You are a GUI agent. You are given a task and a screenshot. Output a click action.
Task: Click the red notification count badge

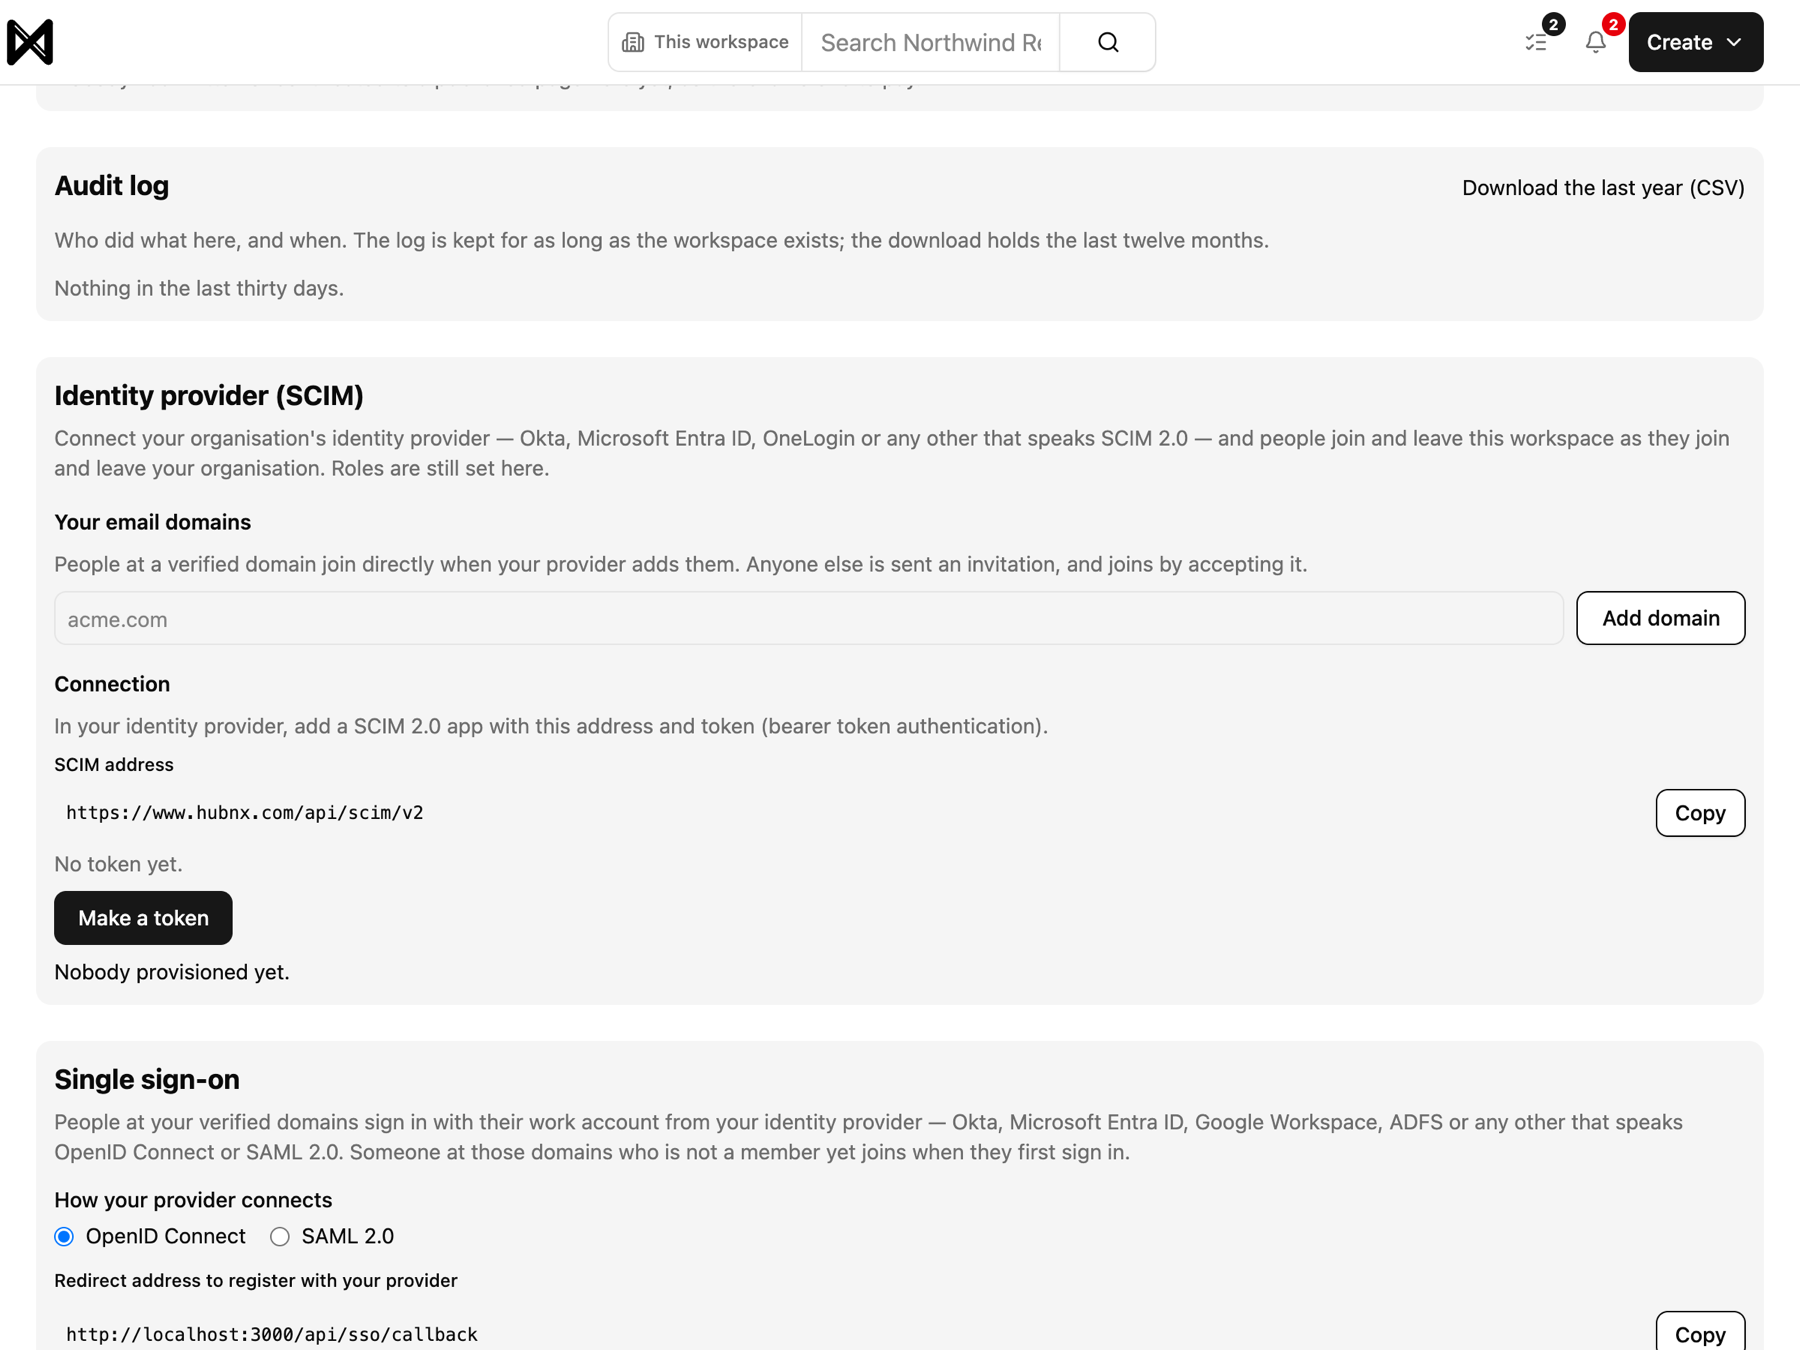click(1613, 24)
